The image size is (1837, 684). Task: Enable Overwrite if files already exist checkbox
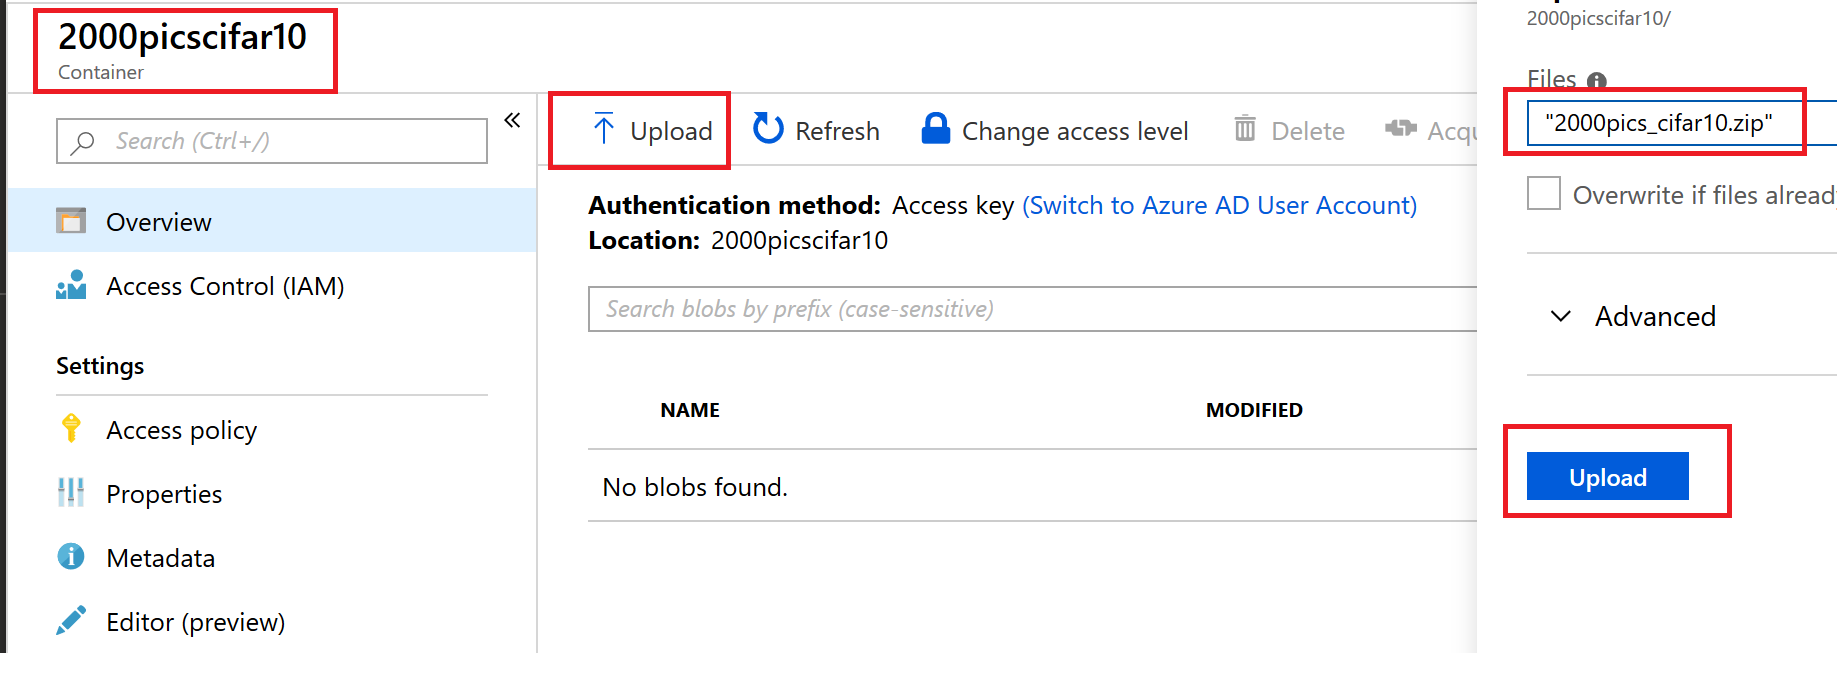(x=1544, y=193)
